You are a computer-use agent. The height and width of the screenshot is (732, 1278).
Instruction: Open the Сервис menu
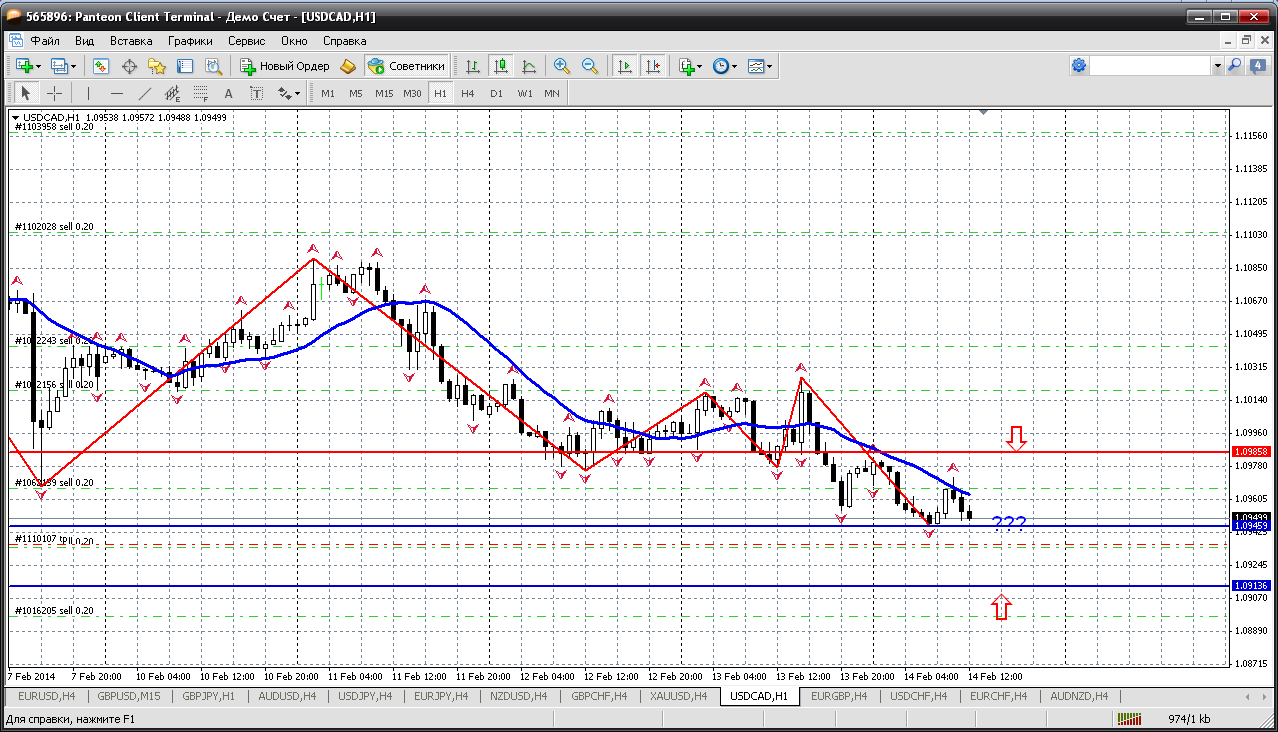(x=246, y=41)
